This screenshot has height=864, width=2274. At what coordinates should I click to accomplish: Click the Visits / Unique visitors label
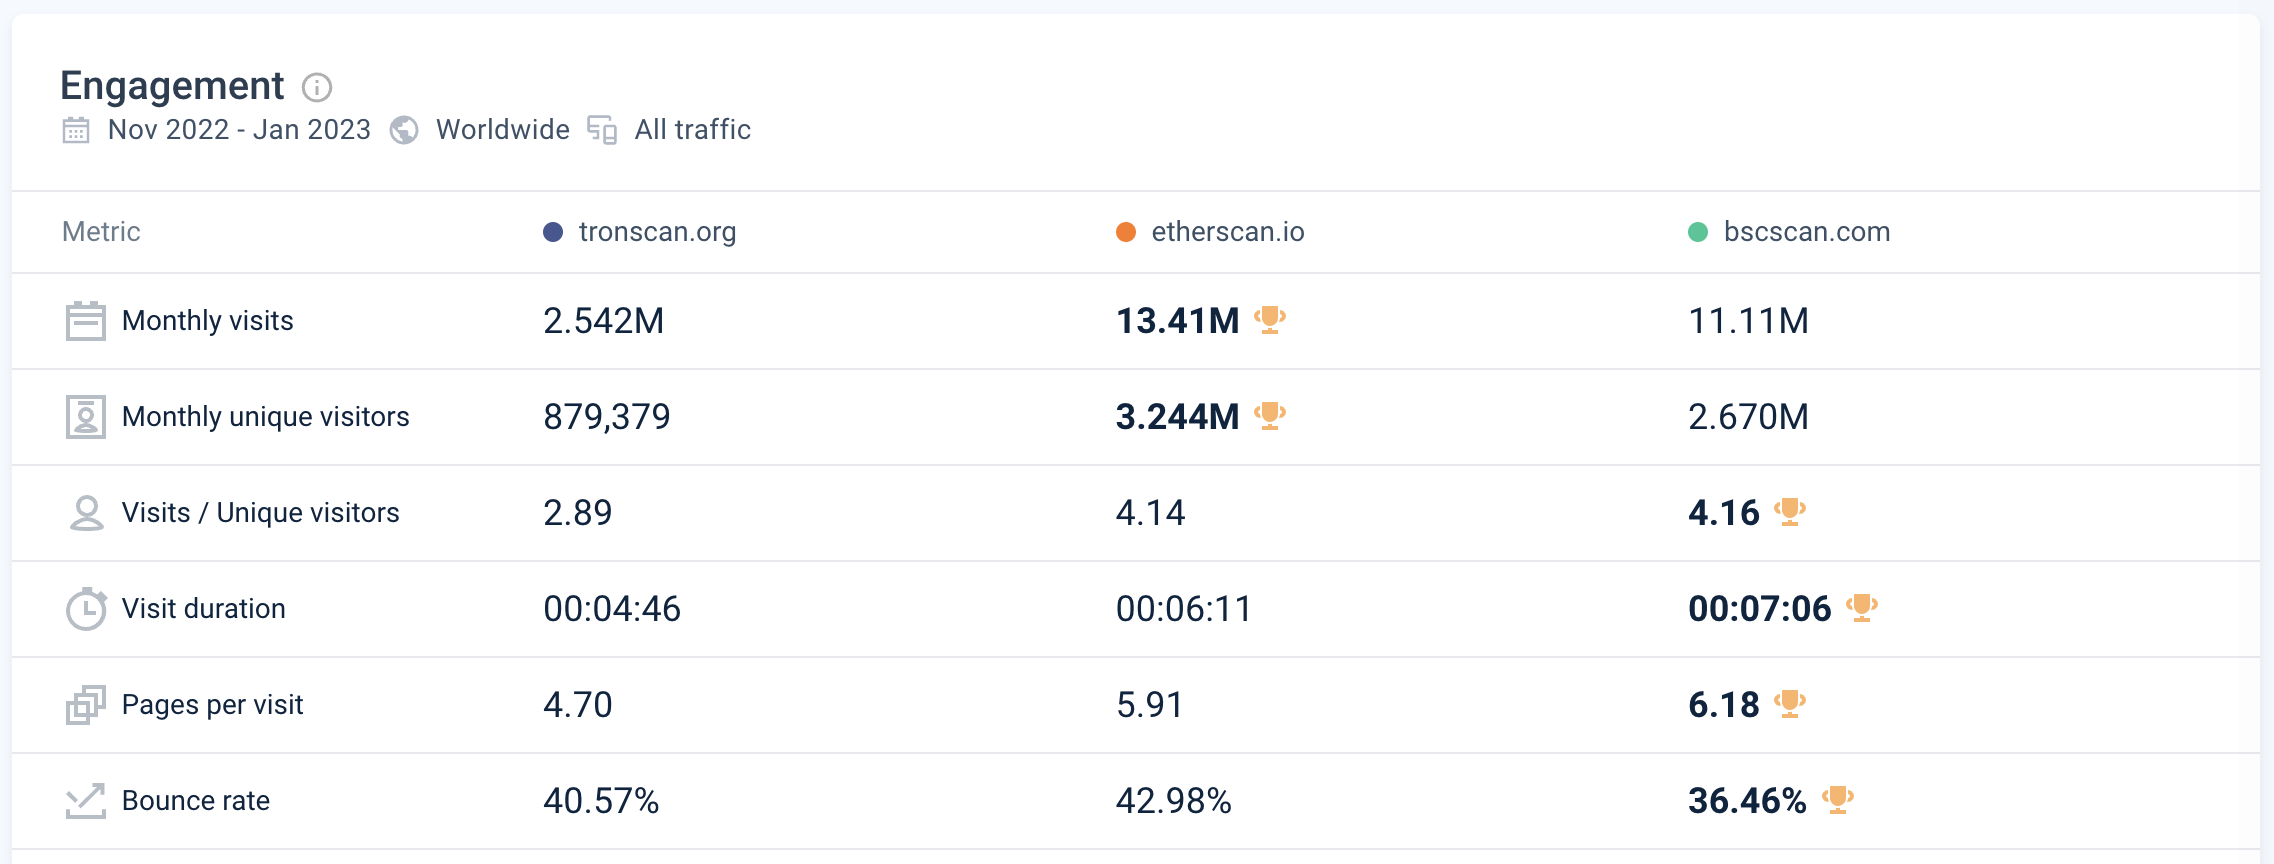pyautogui.click(x=261, y=513)
